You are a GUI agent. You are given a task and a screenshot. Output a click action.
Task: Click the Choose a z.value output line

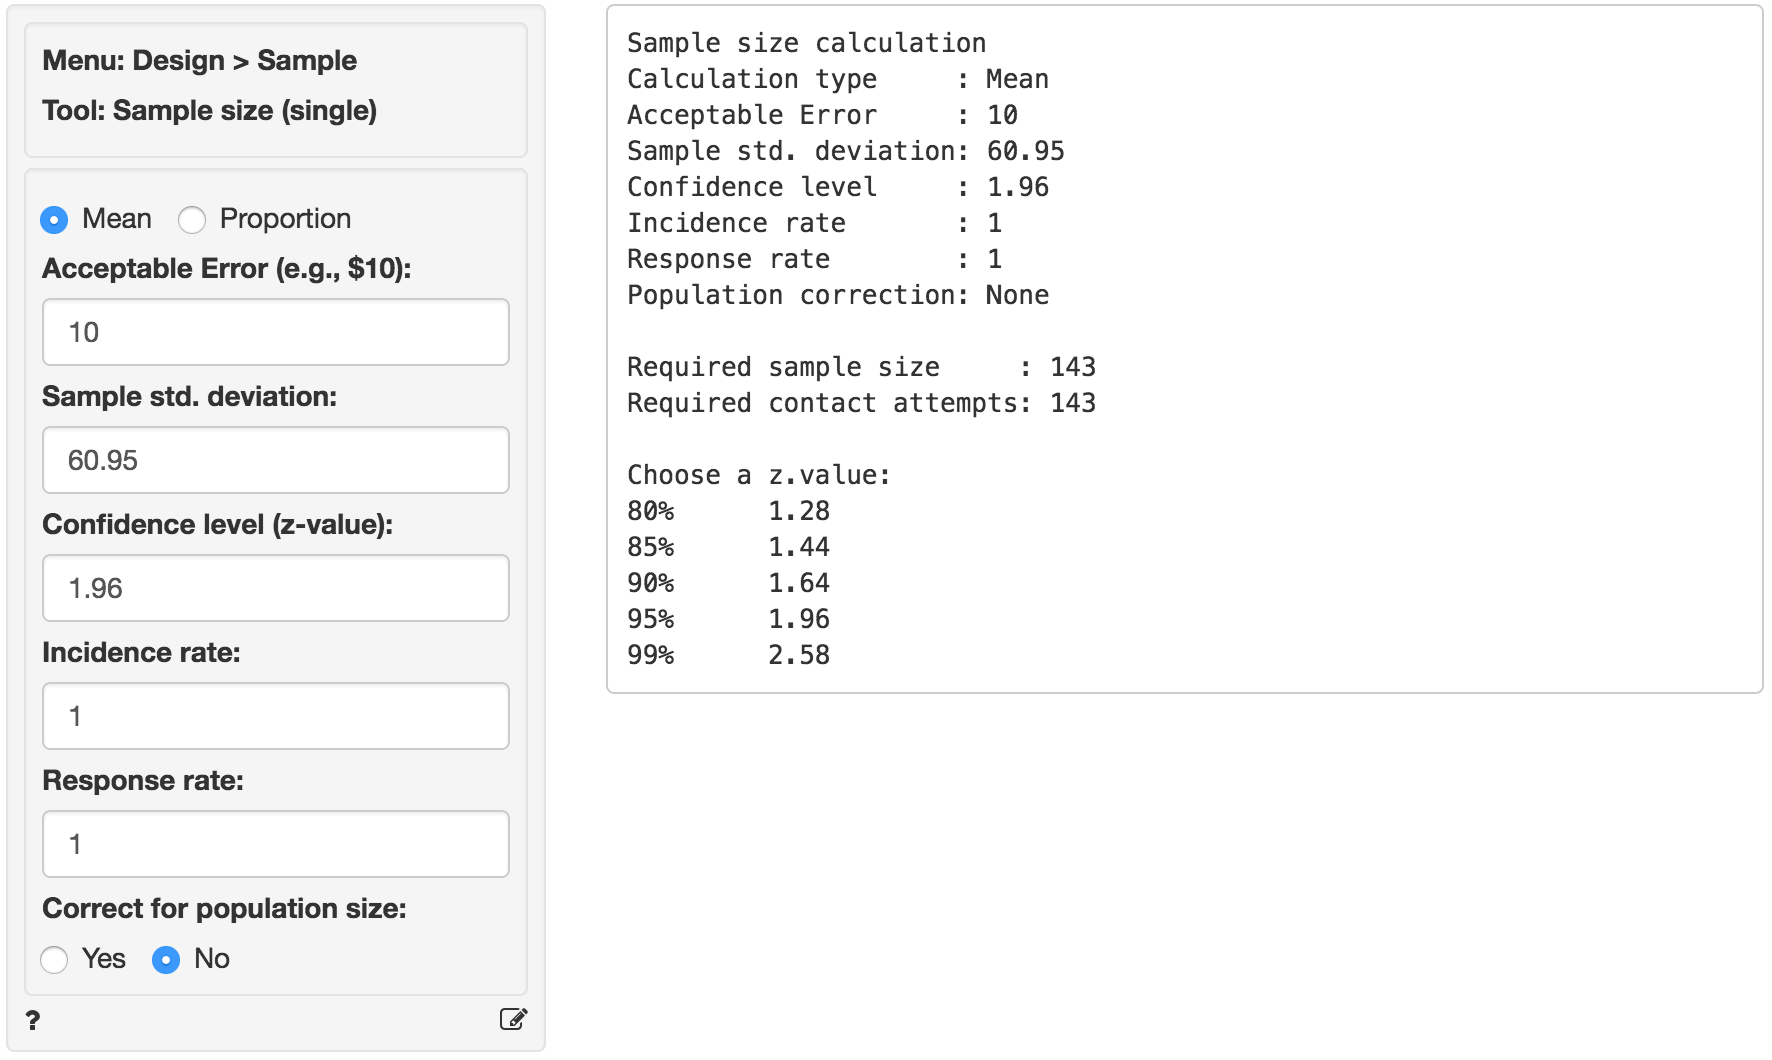click(x=758, y=475)
